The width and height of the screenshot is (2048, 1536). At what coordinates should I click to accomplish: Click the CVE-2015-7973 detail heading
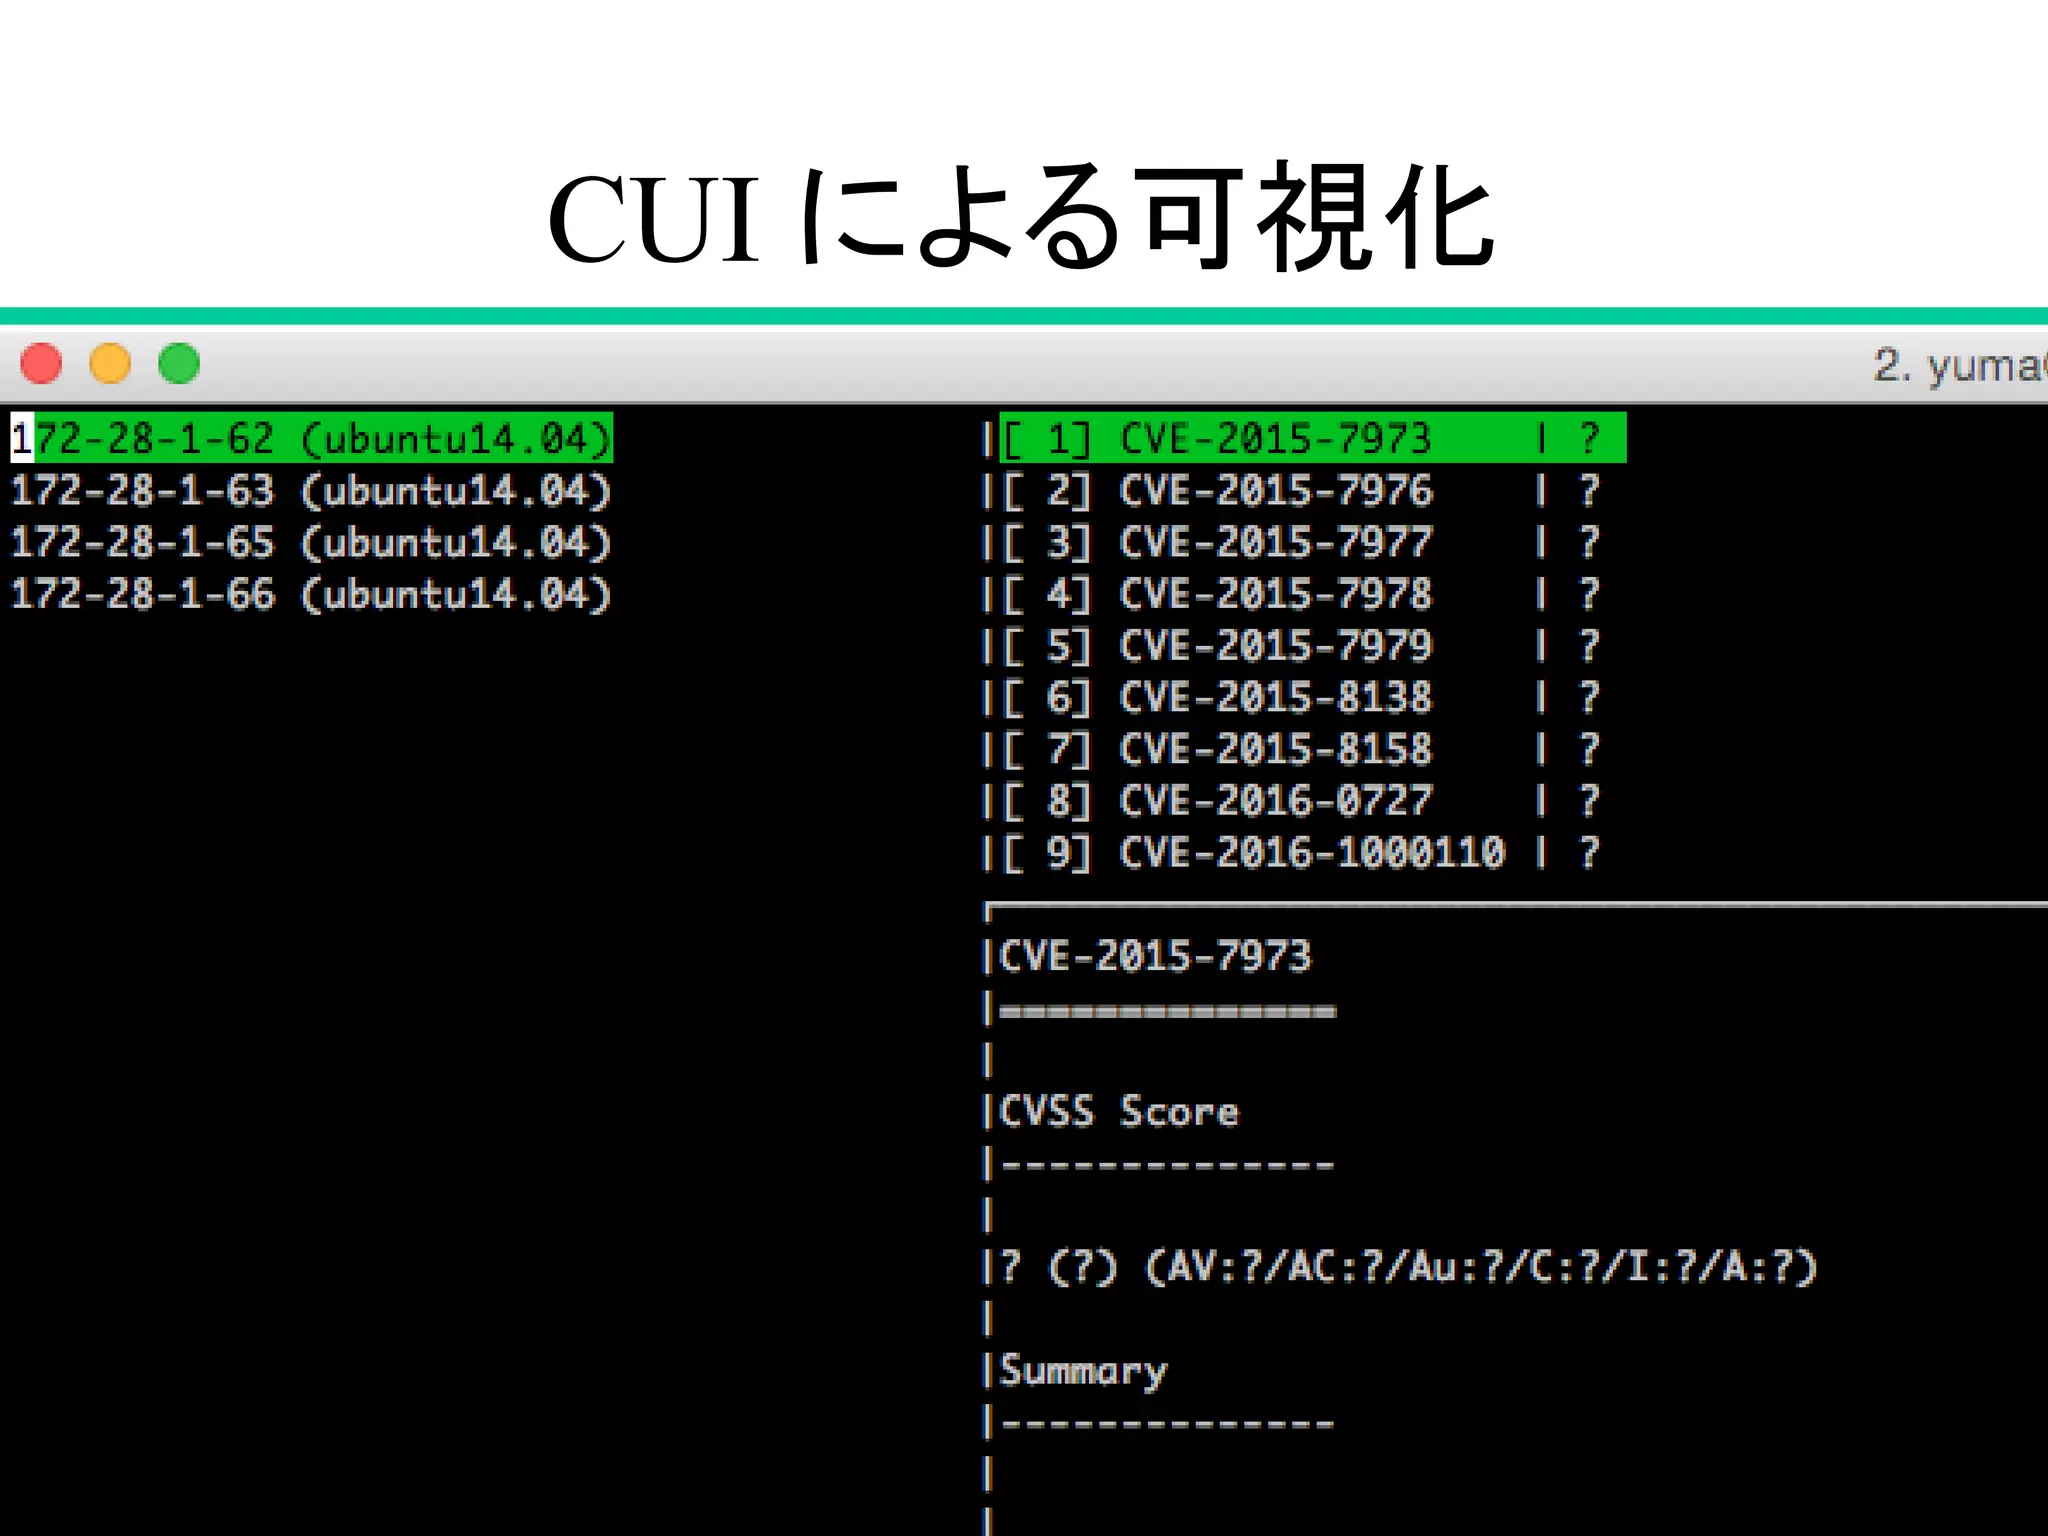click(1155, 956)
